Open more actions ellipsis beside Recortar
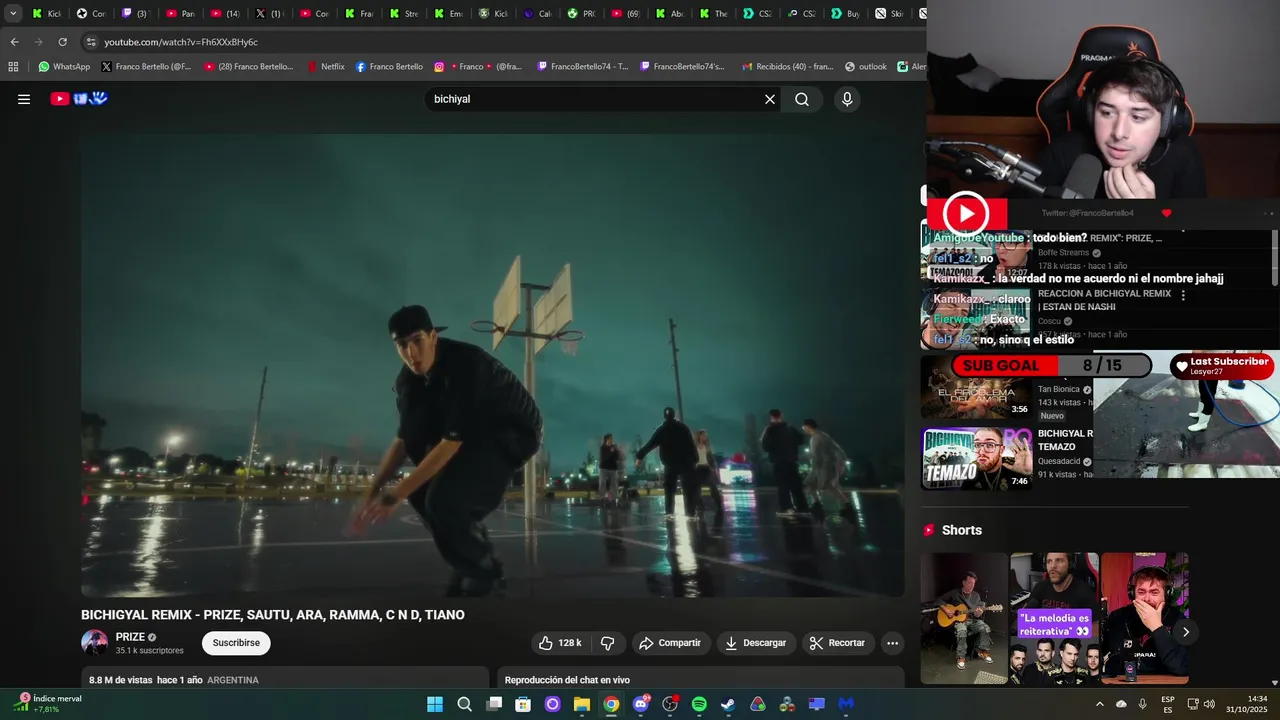 (893, 643)
